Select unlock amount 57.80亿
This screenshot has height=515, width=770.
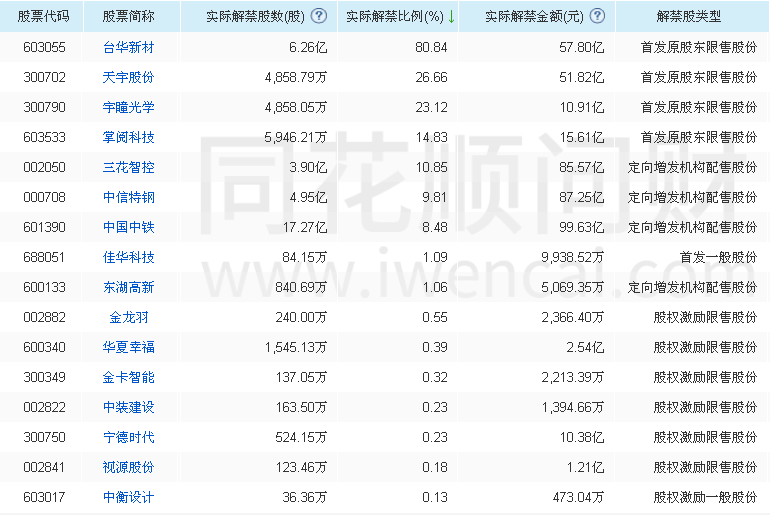coord(581,47)
